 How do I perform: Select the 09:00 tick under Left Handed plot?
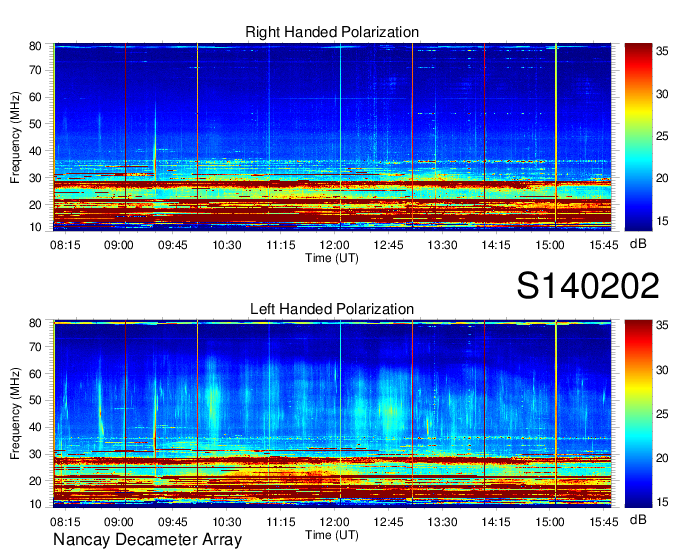click(x=119, y=522)
